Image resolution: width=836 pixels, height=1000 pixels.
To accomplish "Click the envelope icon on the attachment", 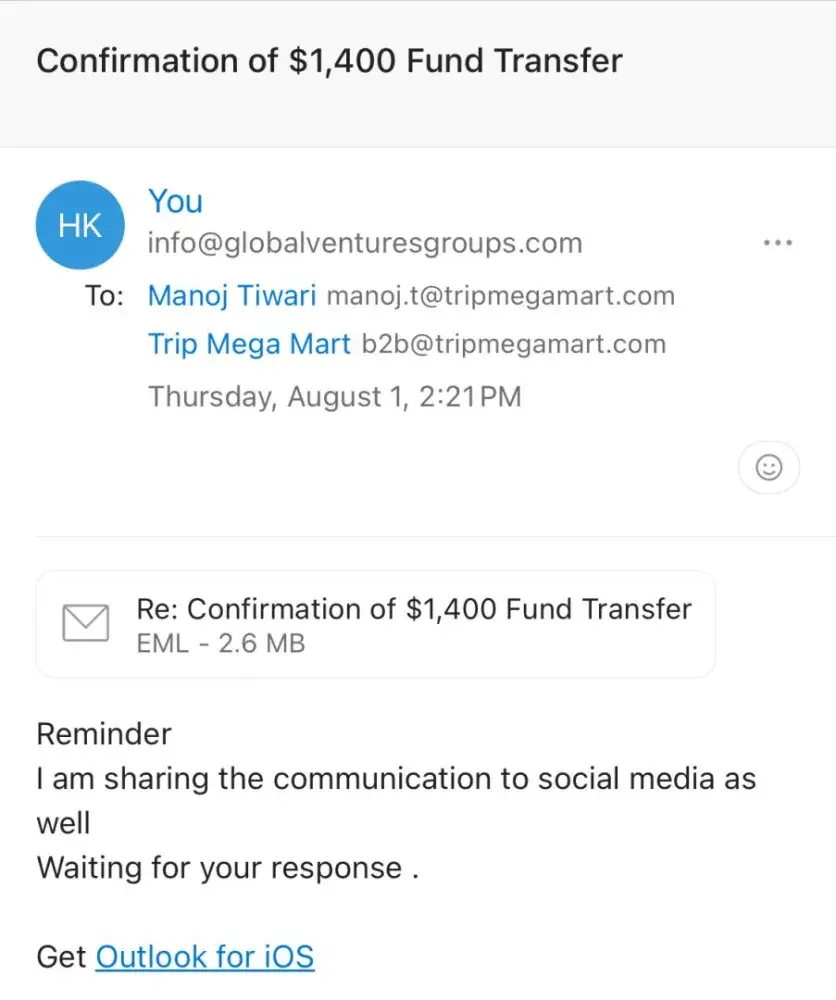I will pyautogui.click(x=85, y=624).
